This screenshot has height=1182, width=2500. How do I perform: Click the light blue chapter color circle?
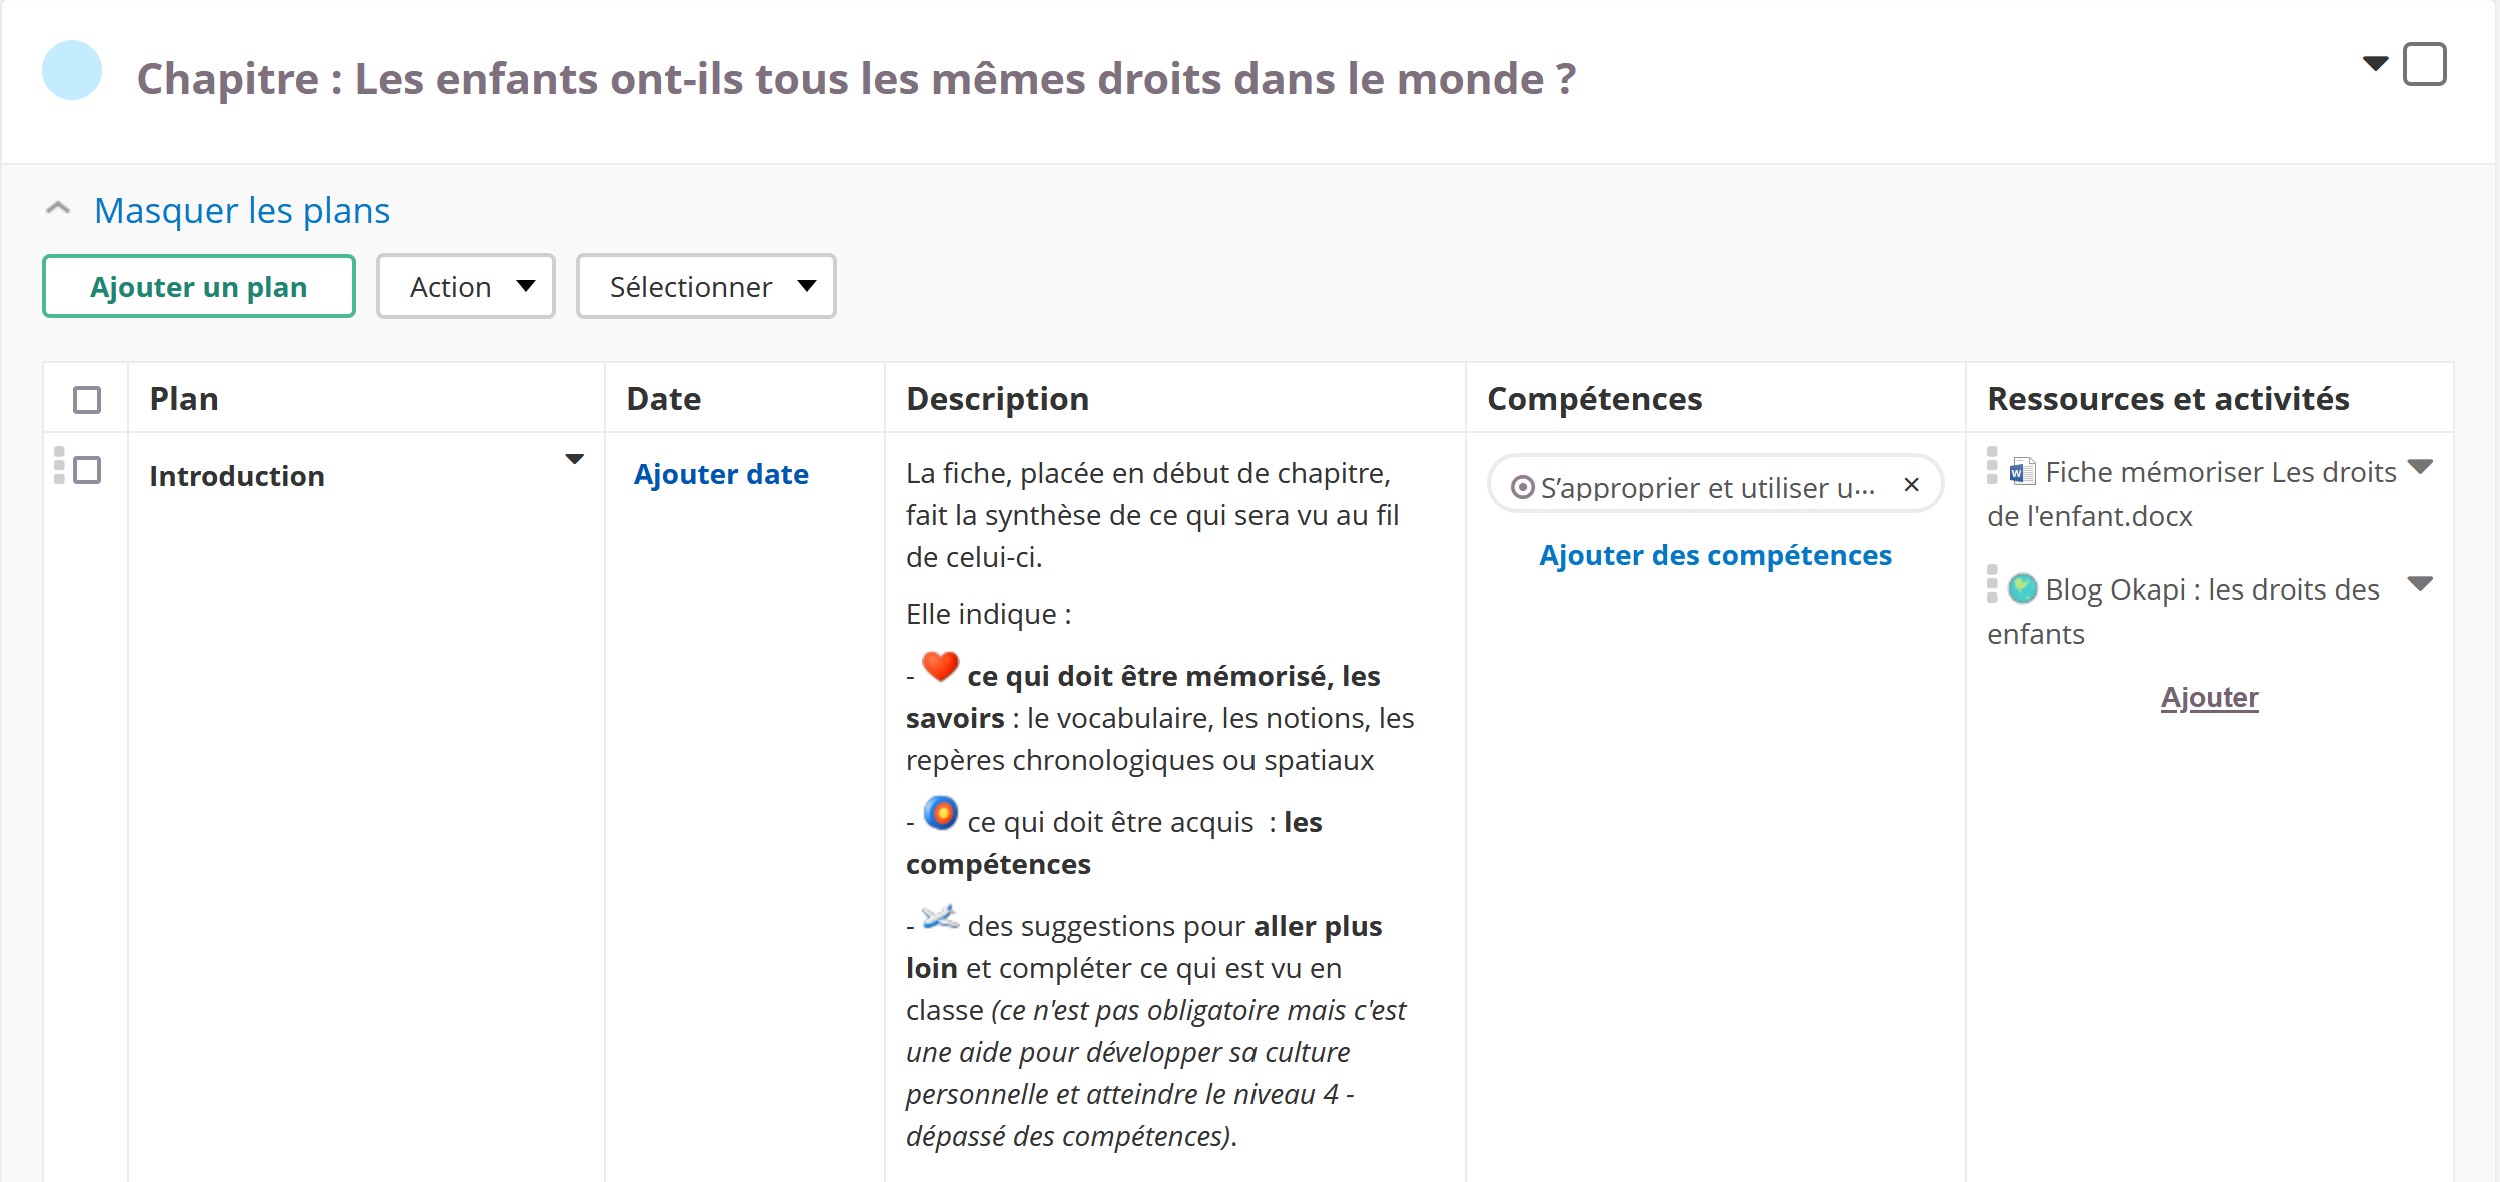coord(72,70)
